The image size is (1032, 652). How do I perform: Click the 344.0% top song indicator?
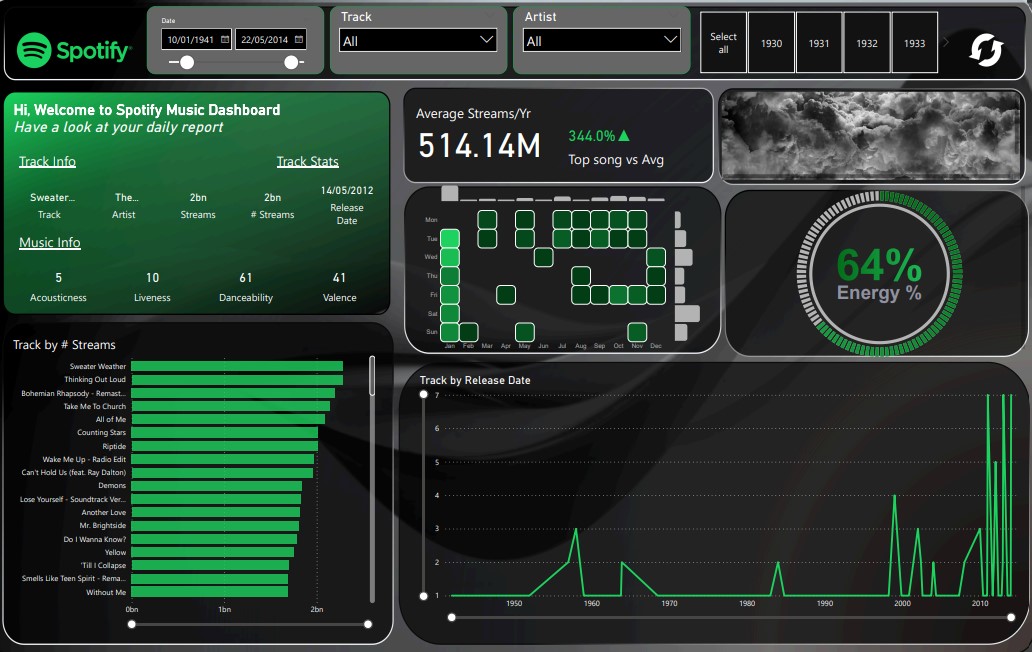pyautogui.click(x=598, y=136)
